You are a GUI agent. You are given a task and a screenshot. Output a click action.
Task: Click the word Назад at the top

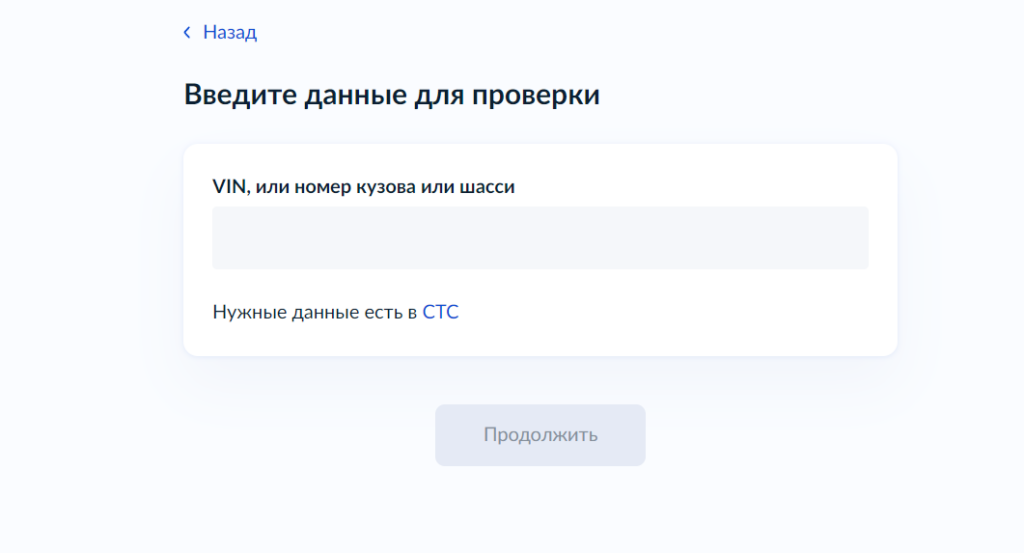coord(230,33)
